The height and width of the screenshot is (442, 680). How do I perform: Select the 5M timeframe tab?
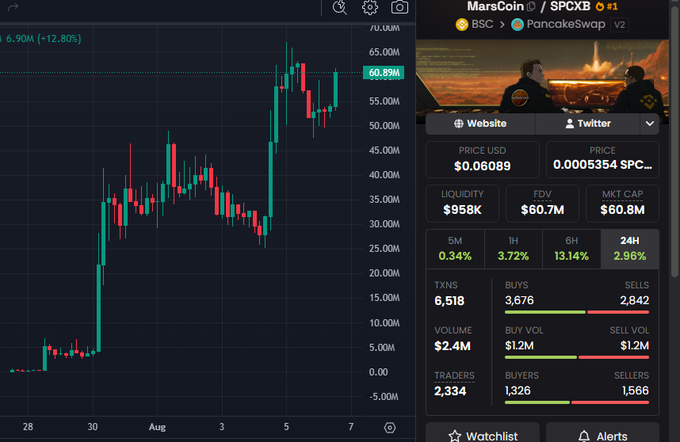[455, 249]
